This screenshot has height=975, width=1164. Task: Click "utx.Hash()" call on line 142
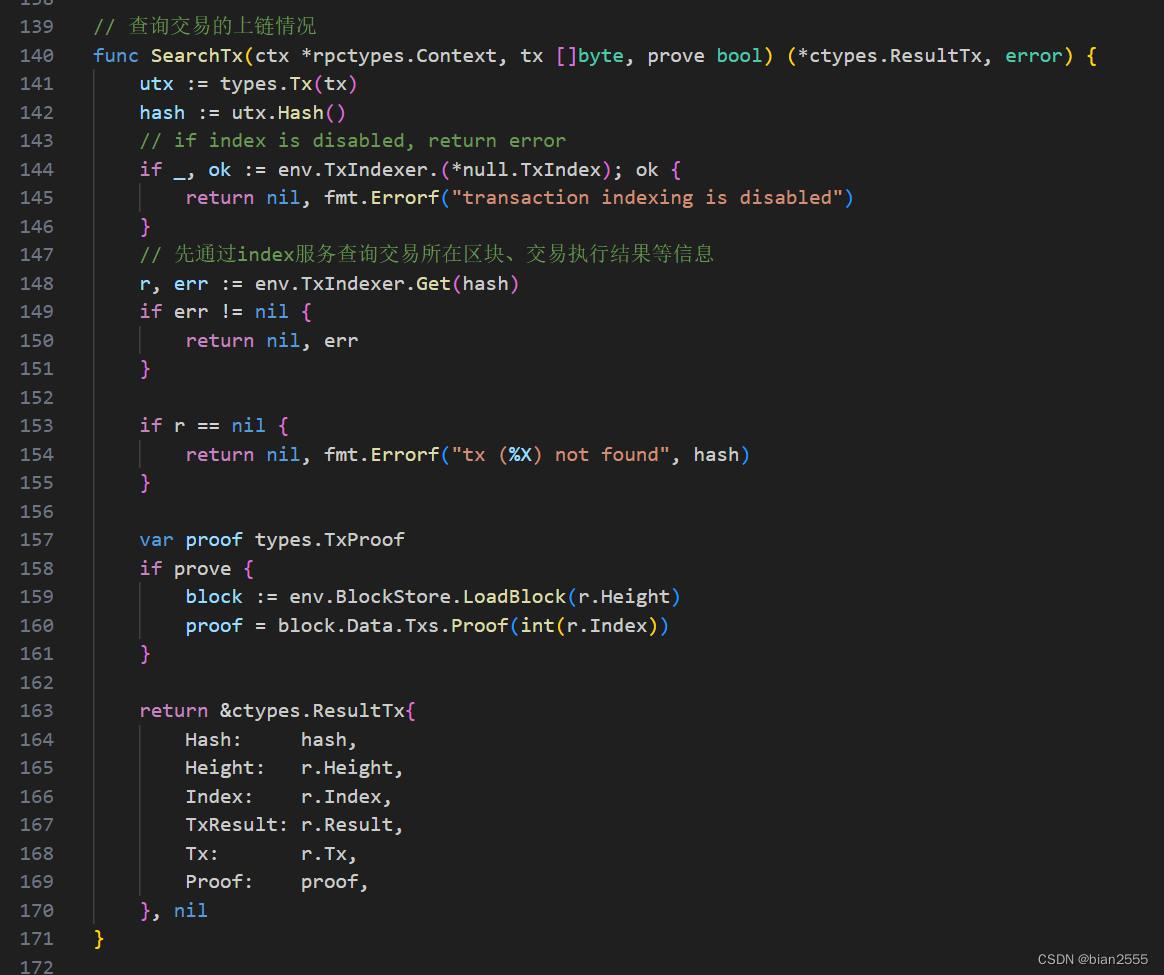click(289, 113)
